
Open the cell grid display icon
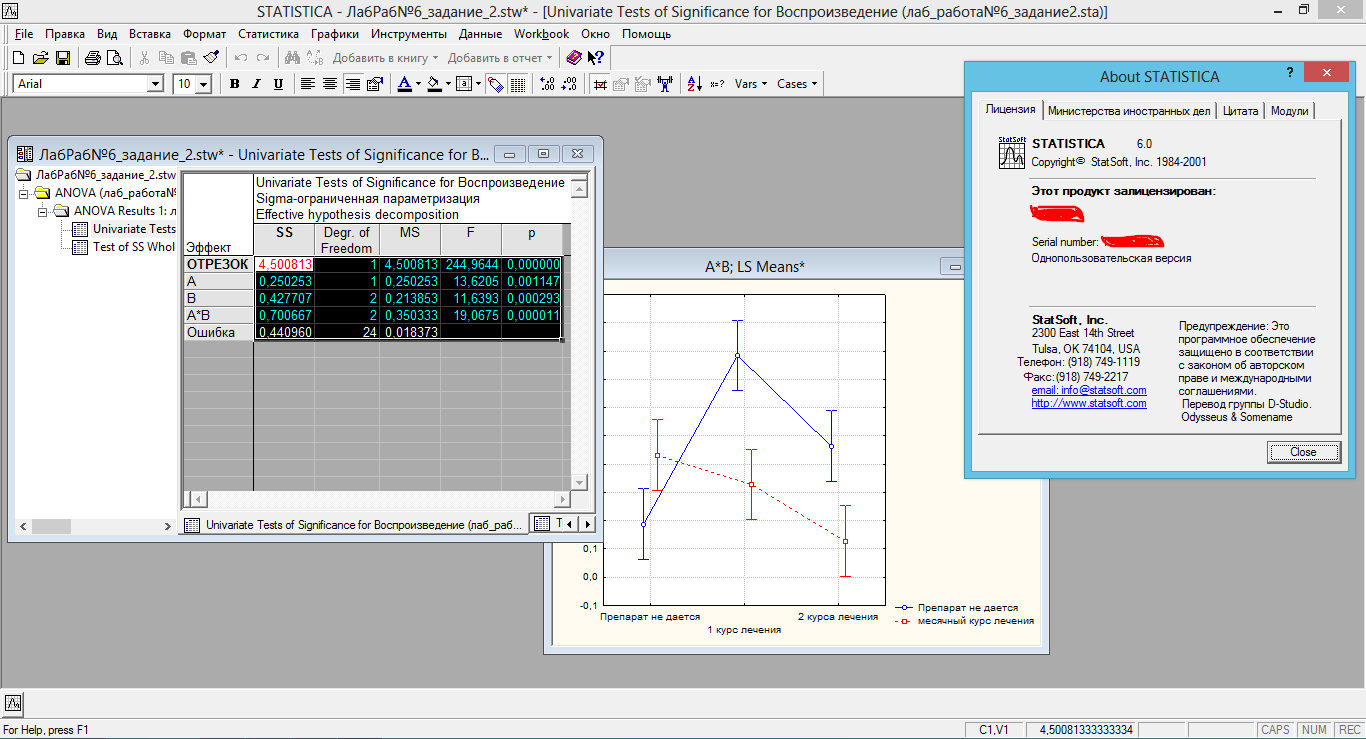pos(518,83)
